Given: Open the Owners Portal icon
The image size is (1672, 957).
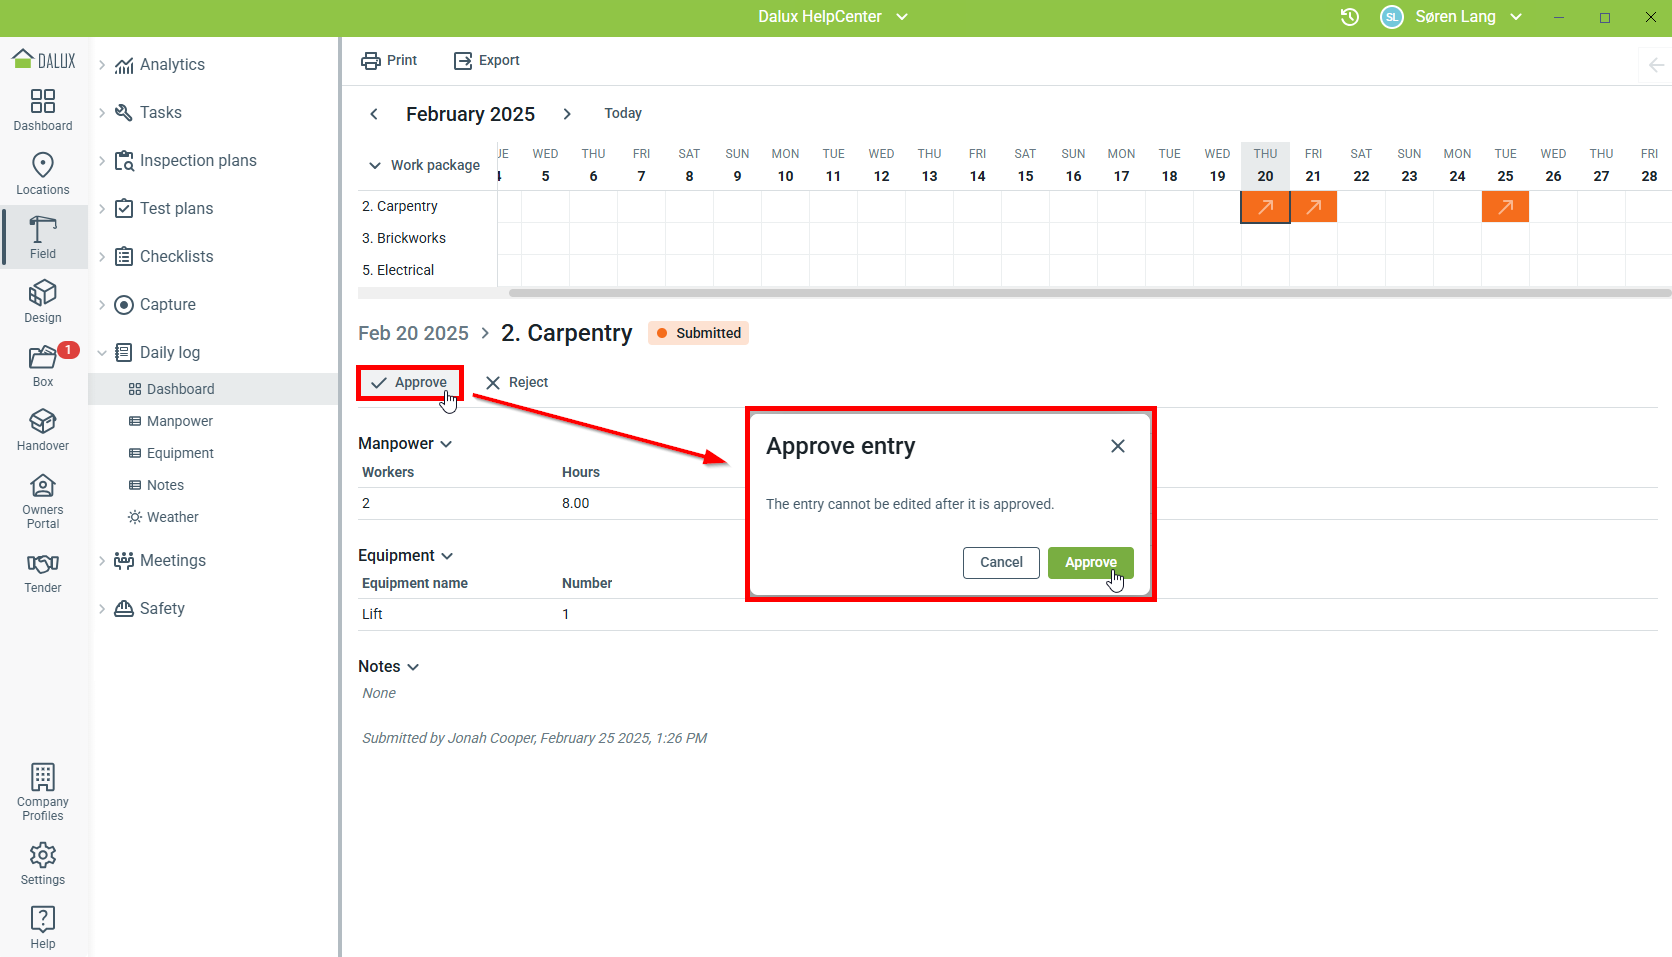Looking at the screenshot, I should pos(43,500).
